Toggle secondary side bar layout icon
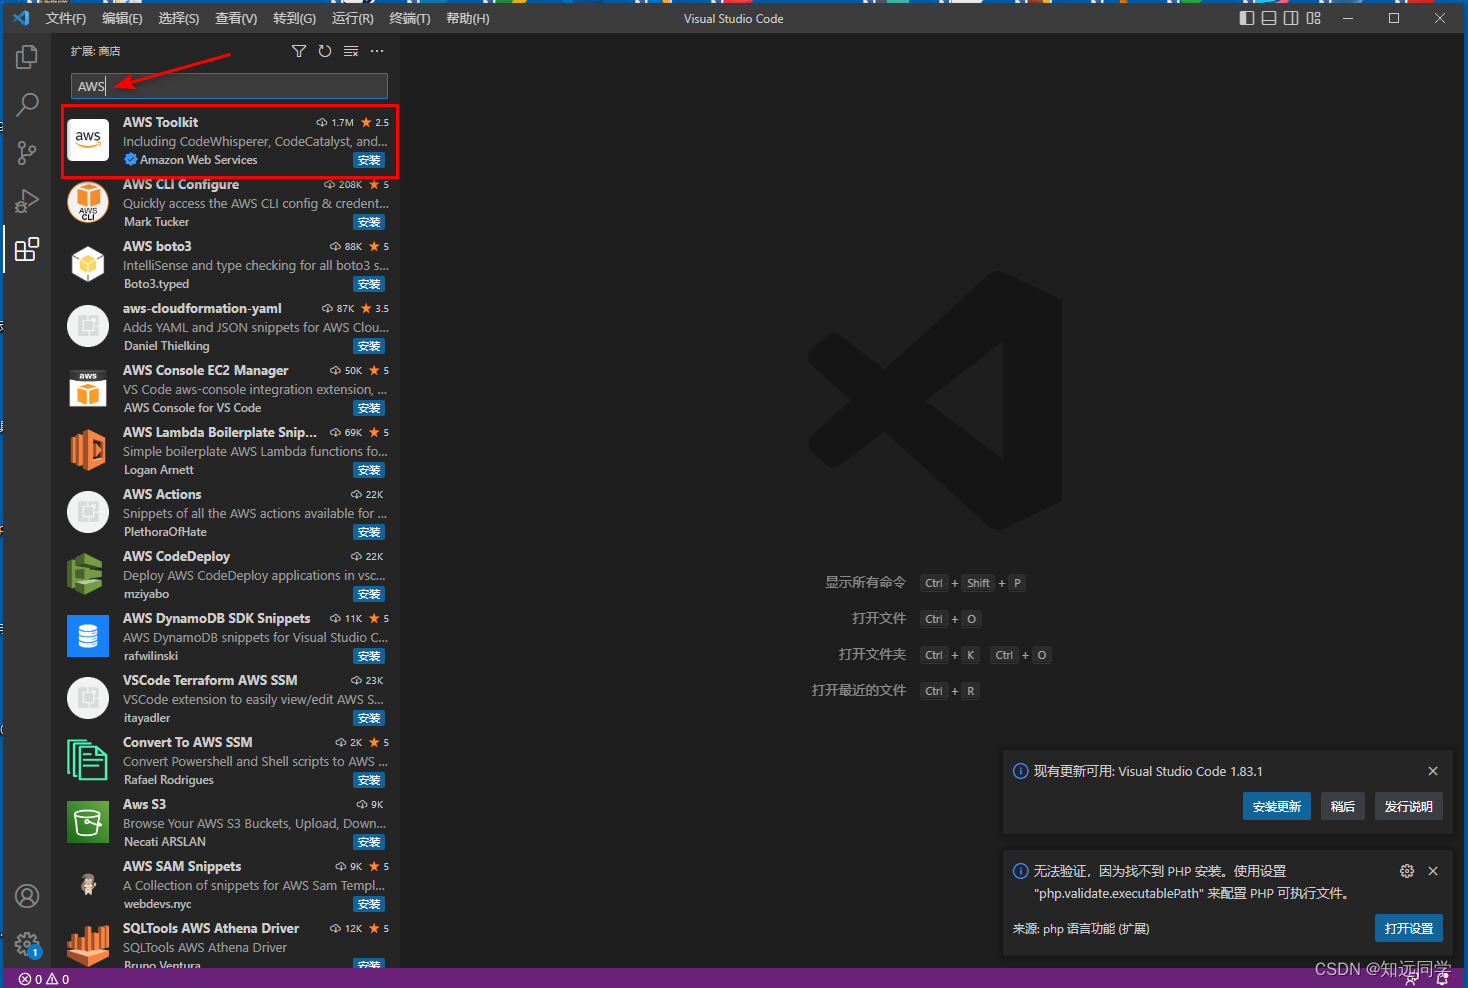Image resolution: width=1468 pixels, height=988 pixels. (1291, 18)
